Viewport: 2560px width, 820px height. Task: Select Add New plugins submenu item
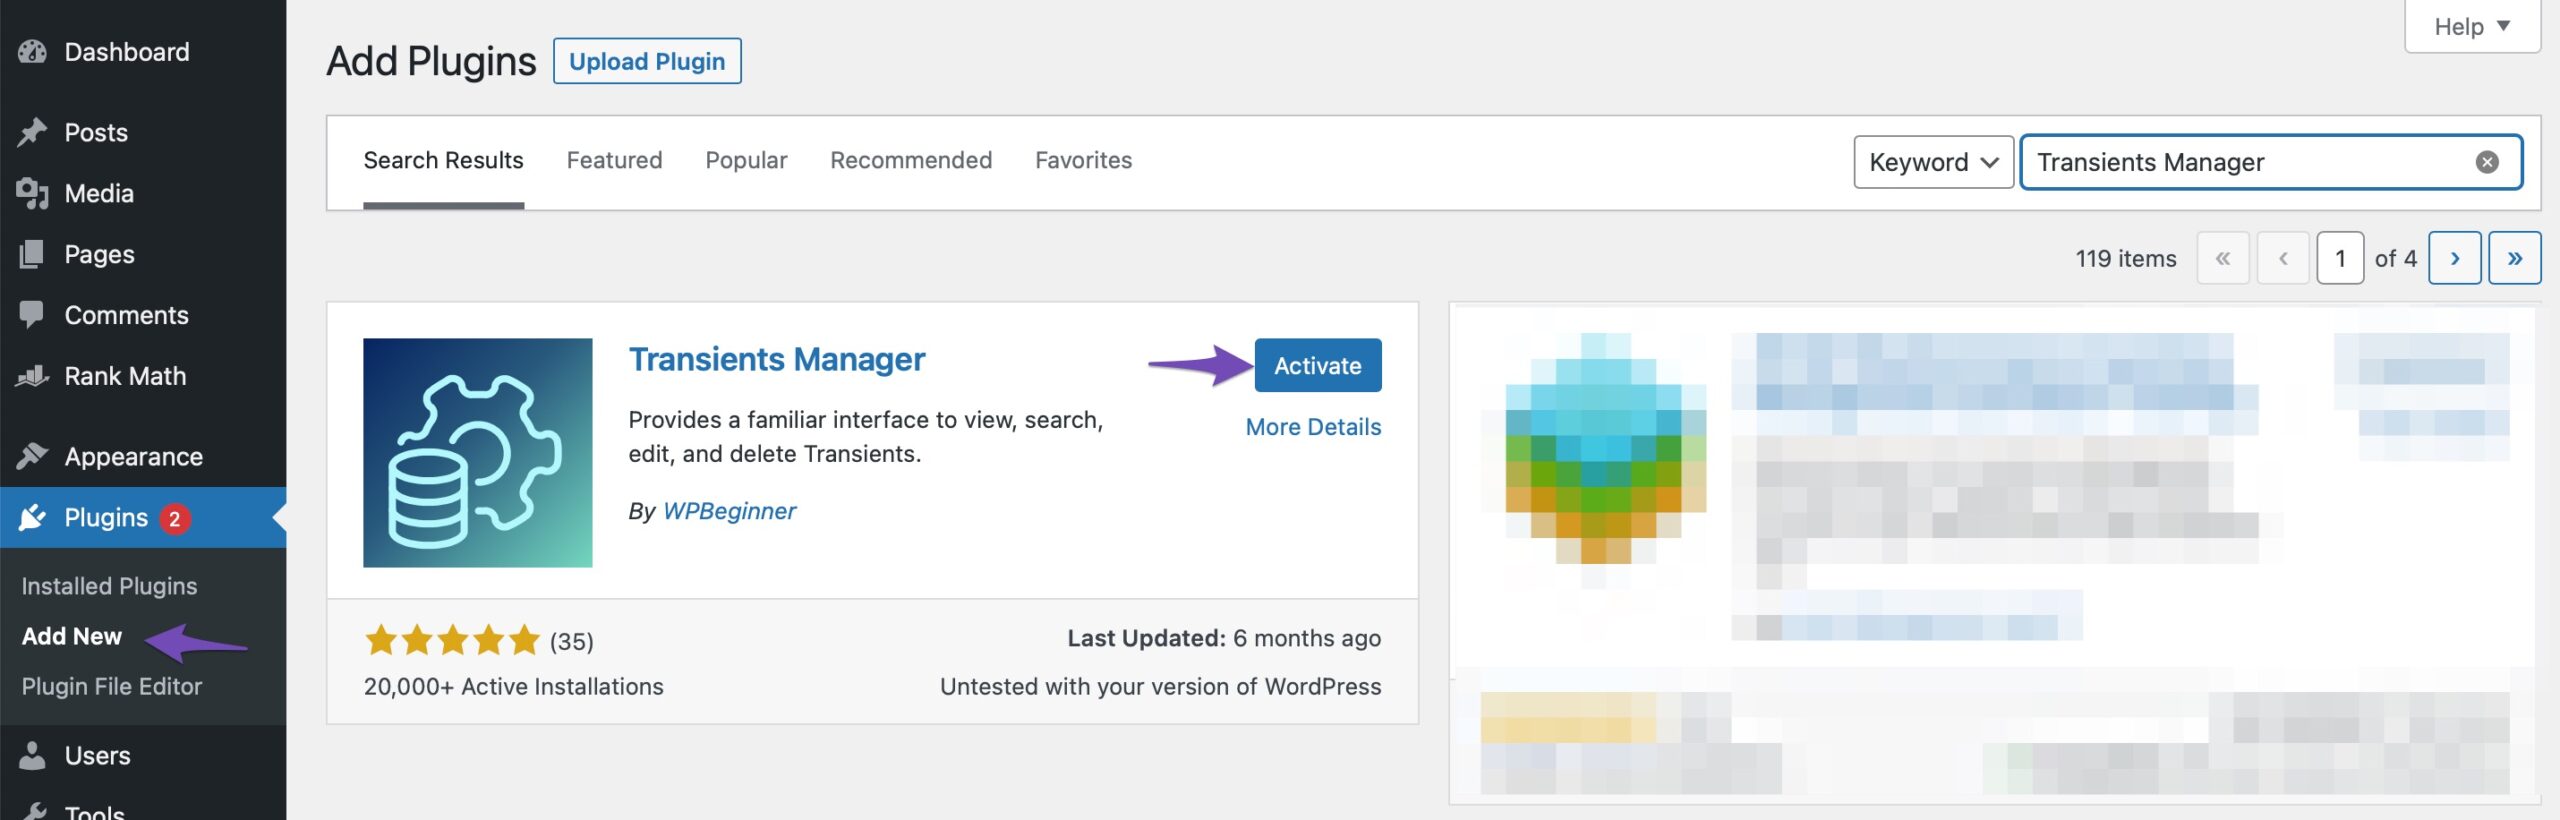coord(72,636)
